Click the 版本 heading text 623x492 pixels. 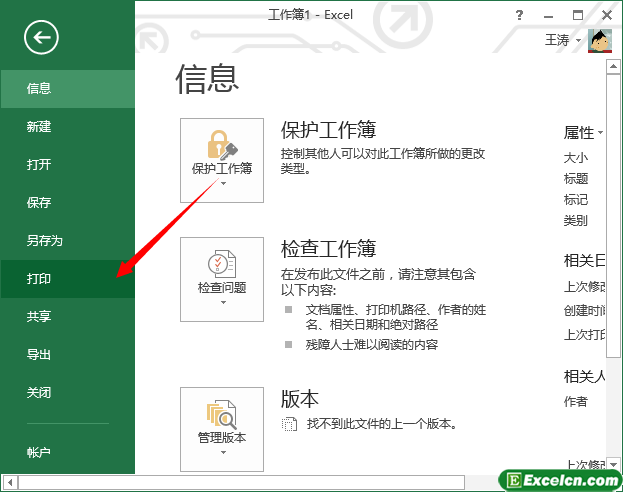pos(300,399)
